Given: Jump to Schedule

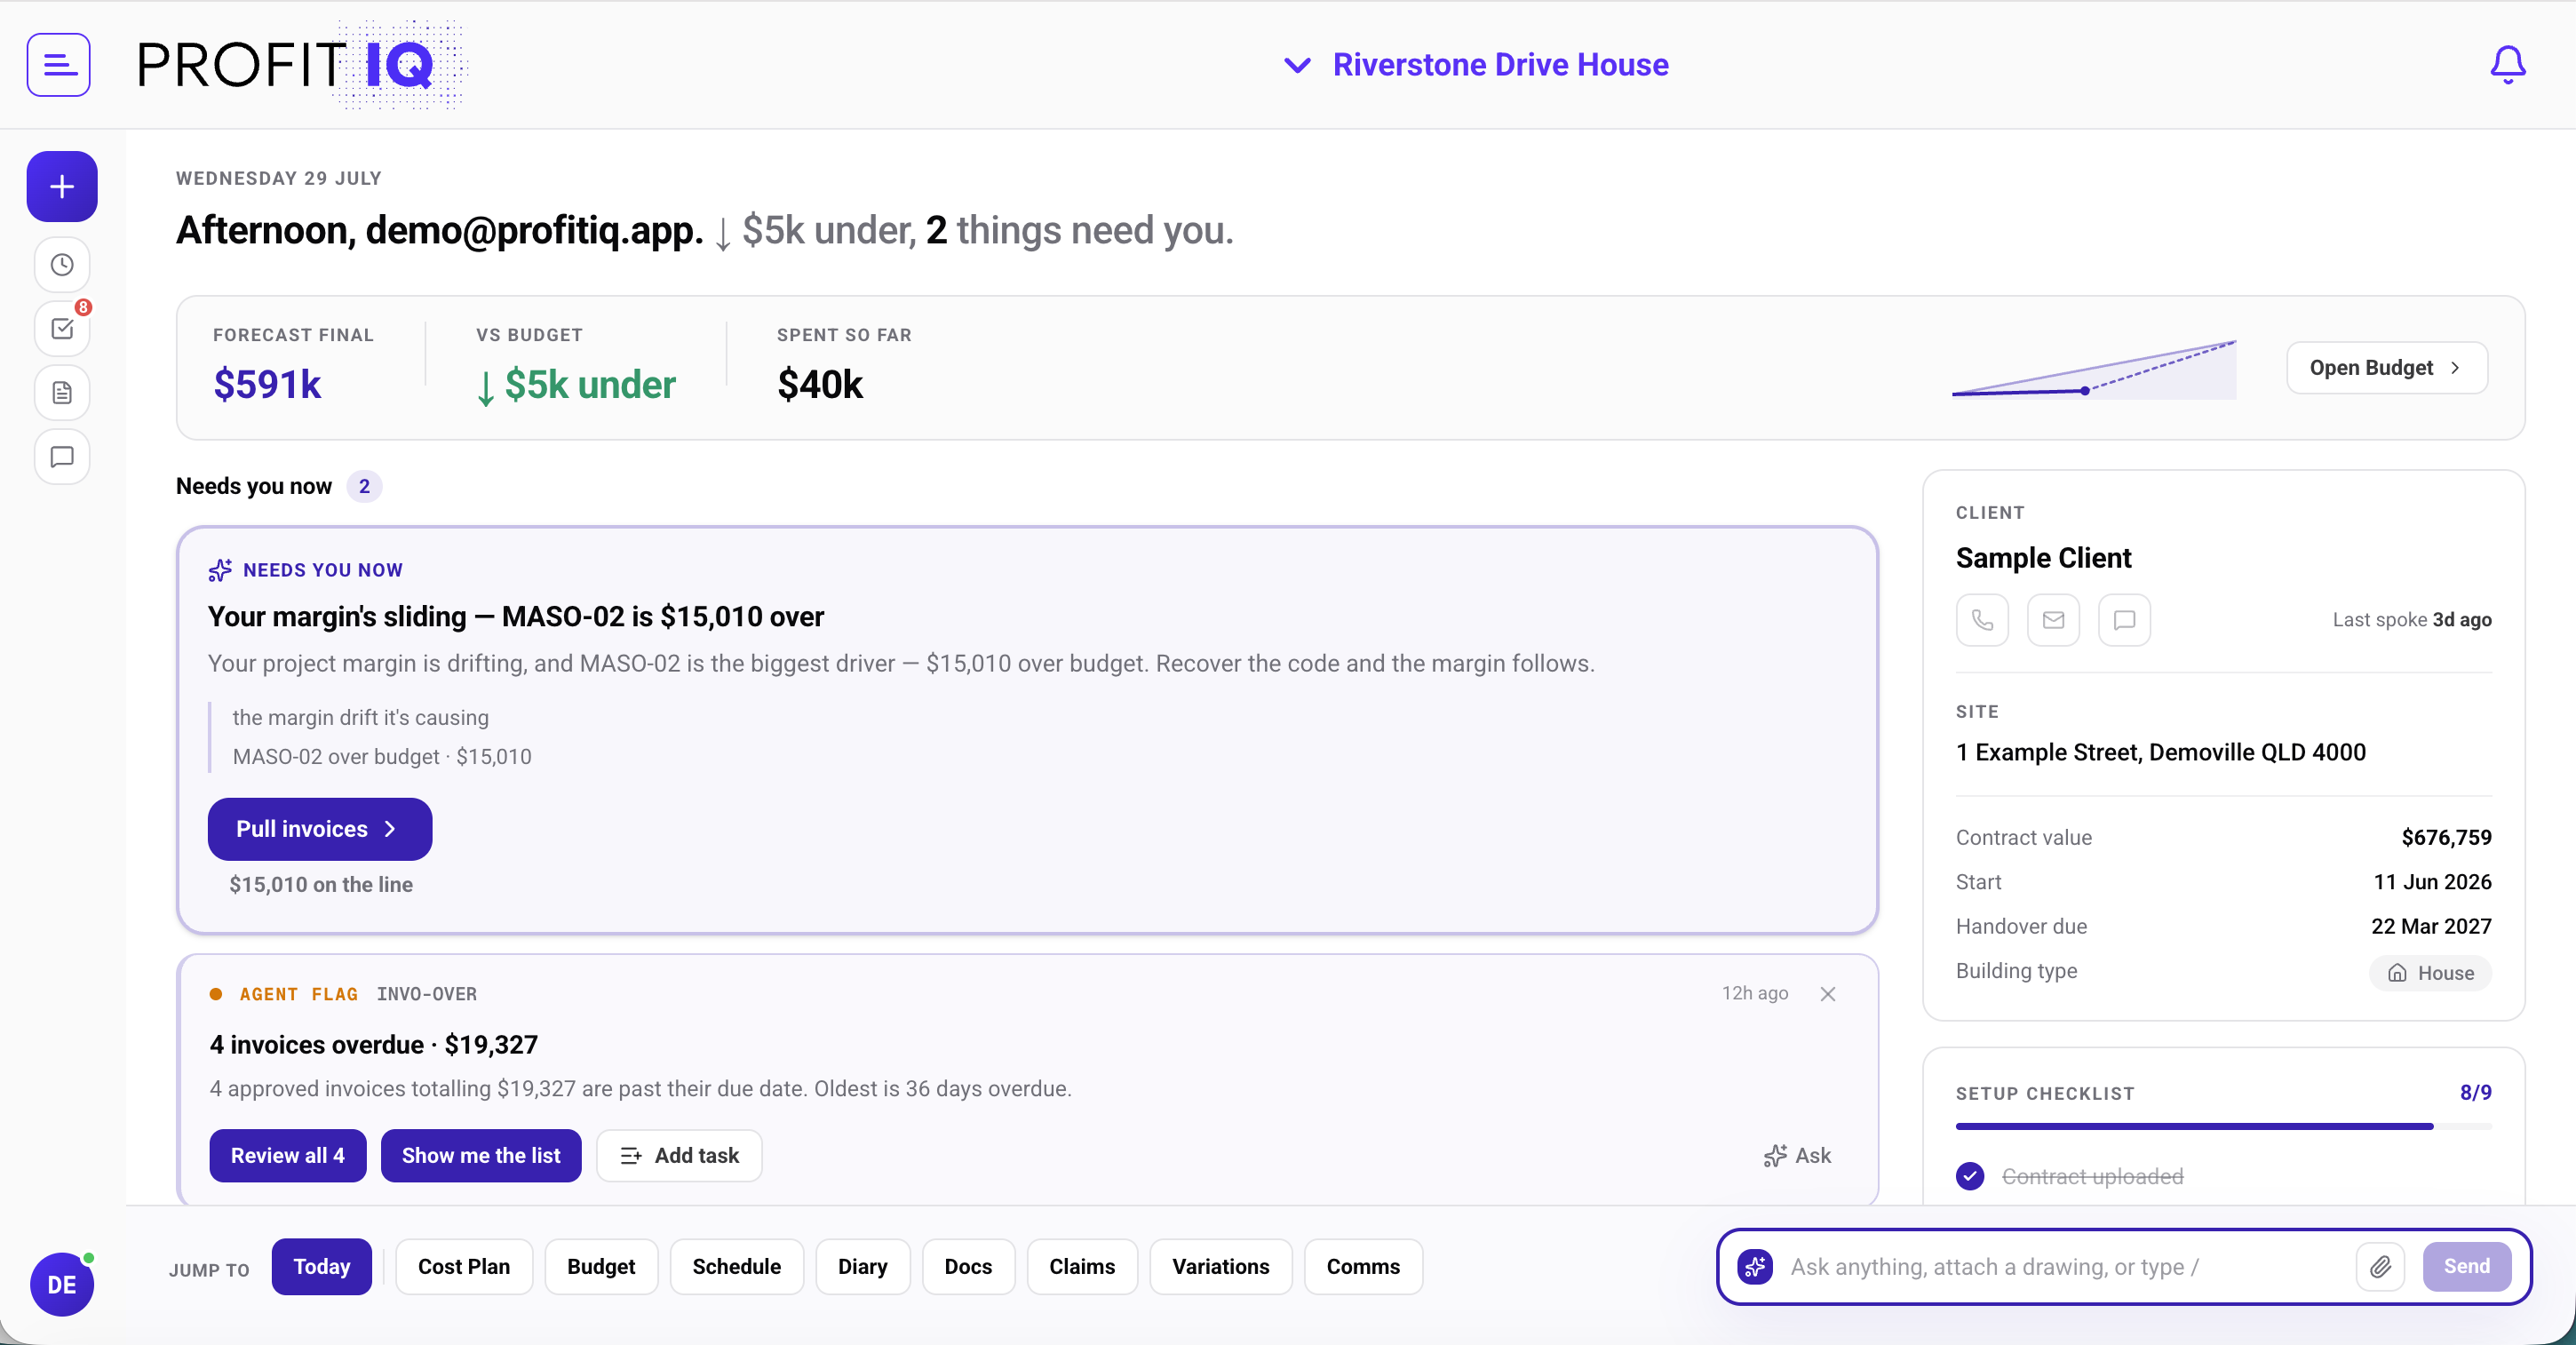Looking at the screenshot, I should tap(737, 1267).
